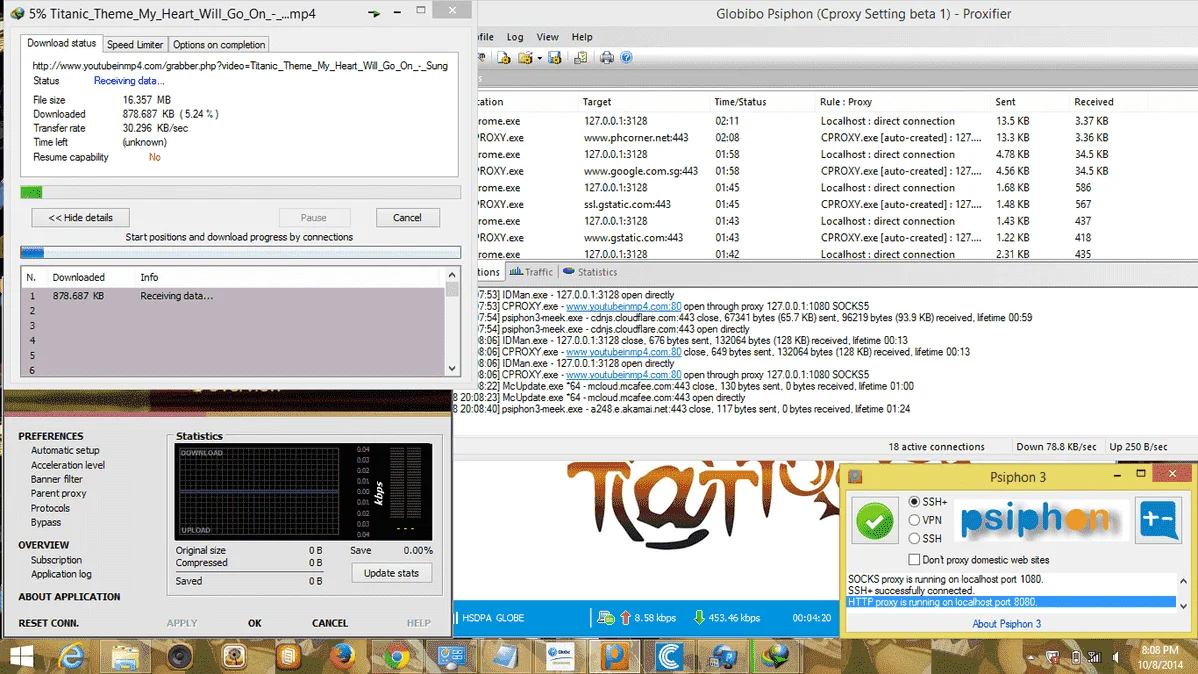
Task: Open Google Chrome from the taskbar
Action: point(396,656)
